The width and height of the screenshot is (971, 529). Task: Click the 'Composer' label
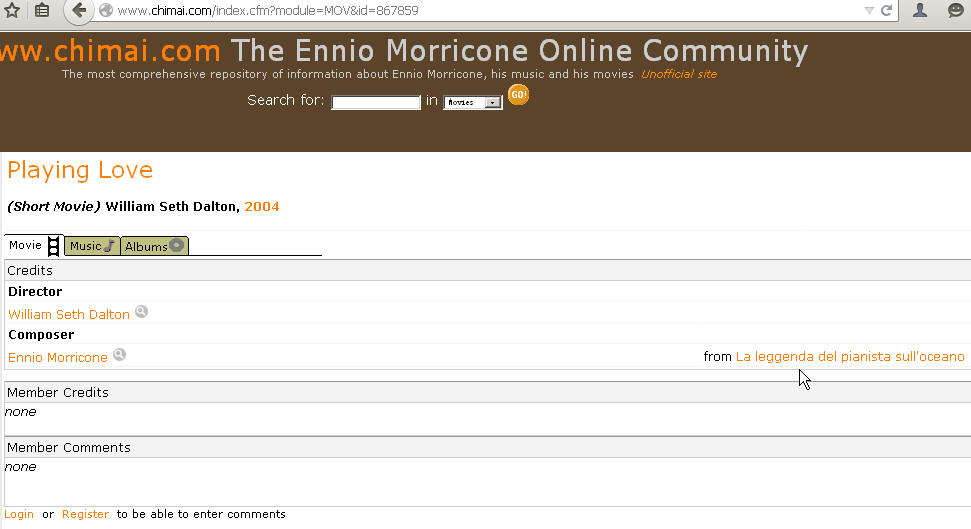click(x=41, y=334)
